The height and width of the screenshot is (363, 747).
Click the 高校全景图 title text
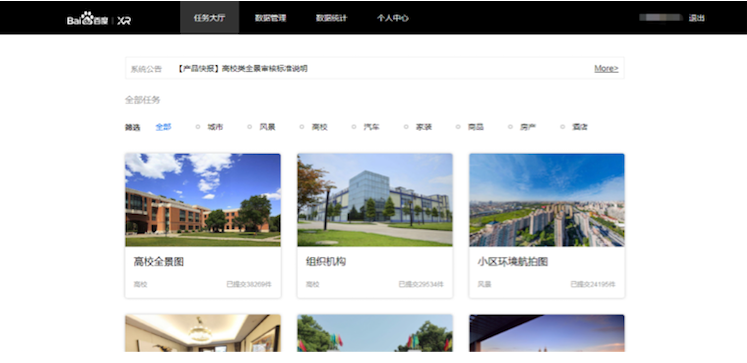tap(159, 262)
